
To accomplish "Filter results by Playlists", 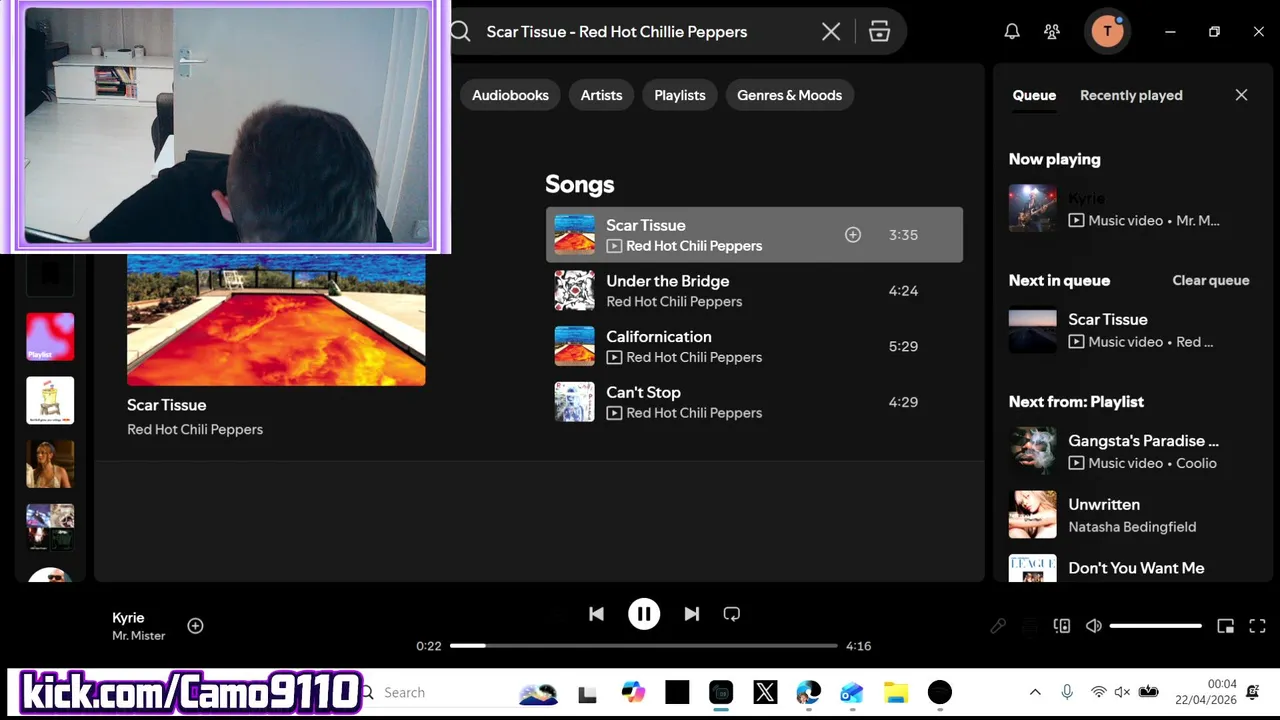I will coord(680,95).
